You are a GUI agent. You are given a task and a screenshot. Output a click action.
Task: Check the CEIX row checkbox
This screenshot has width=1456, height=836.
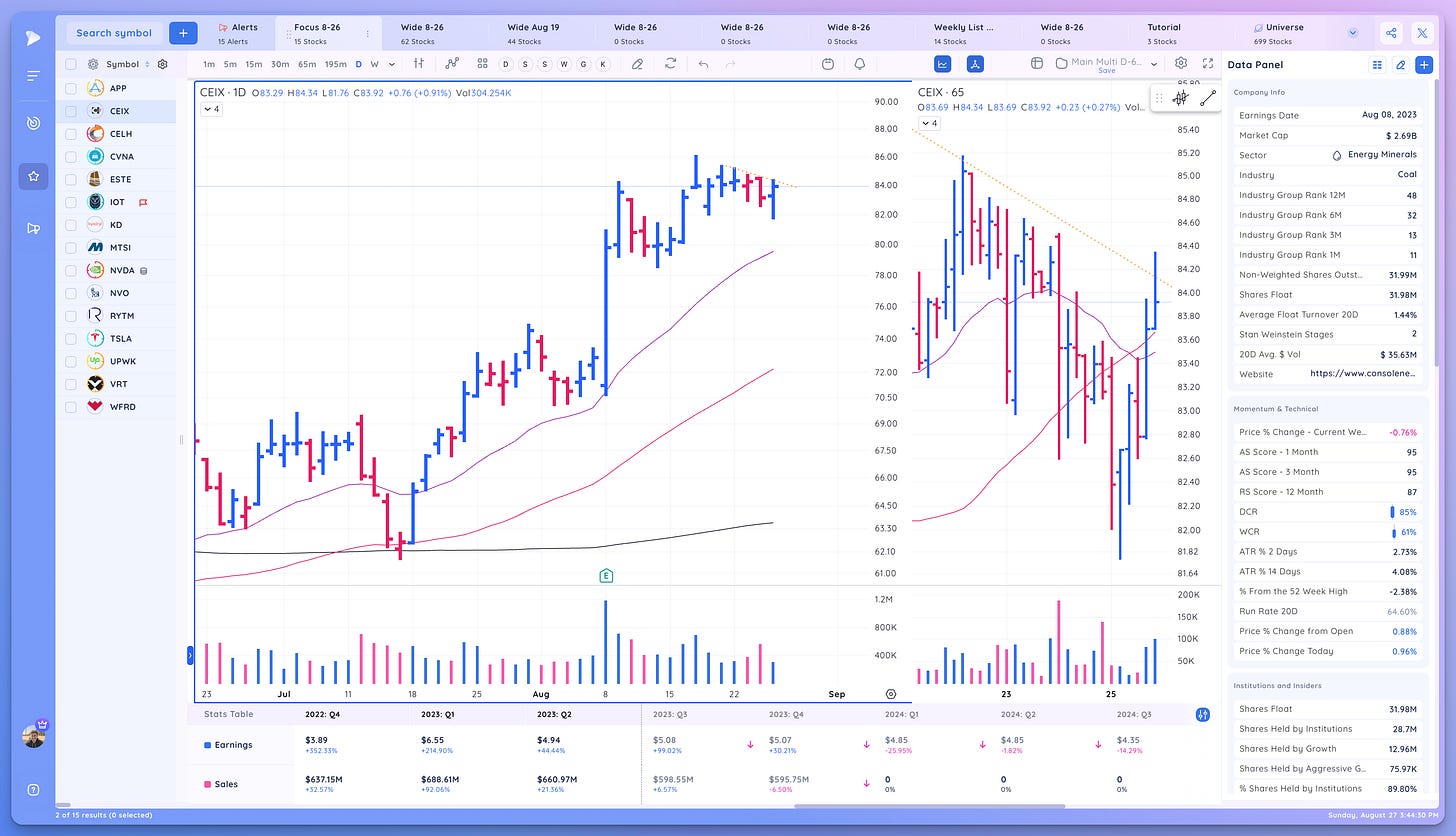pos(71,111)
